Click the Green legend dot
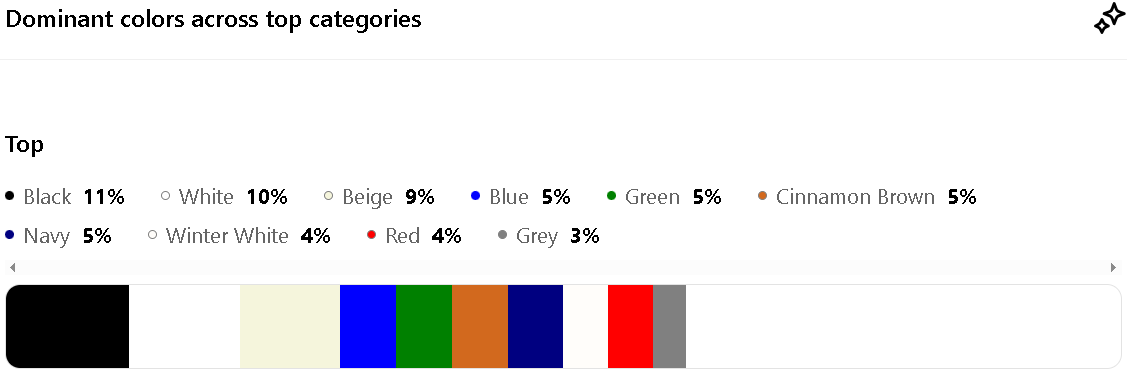The height and width of the screenshot is (376, 1127). coord(612,196)
